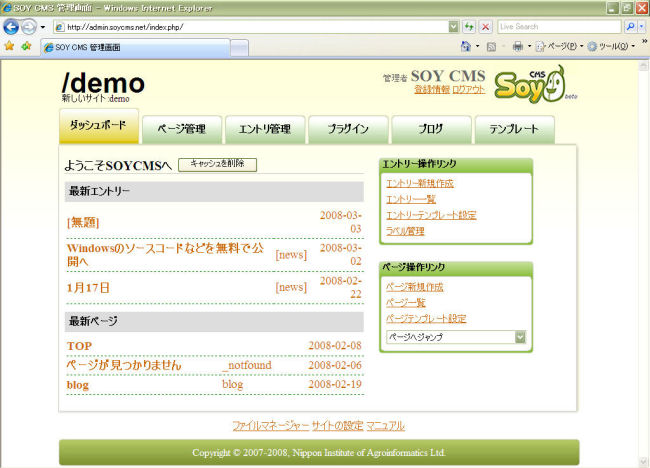Click the _notfound page path text
This screenshot has width=650, height=468.
click(247, 365)
